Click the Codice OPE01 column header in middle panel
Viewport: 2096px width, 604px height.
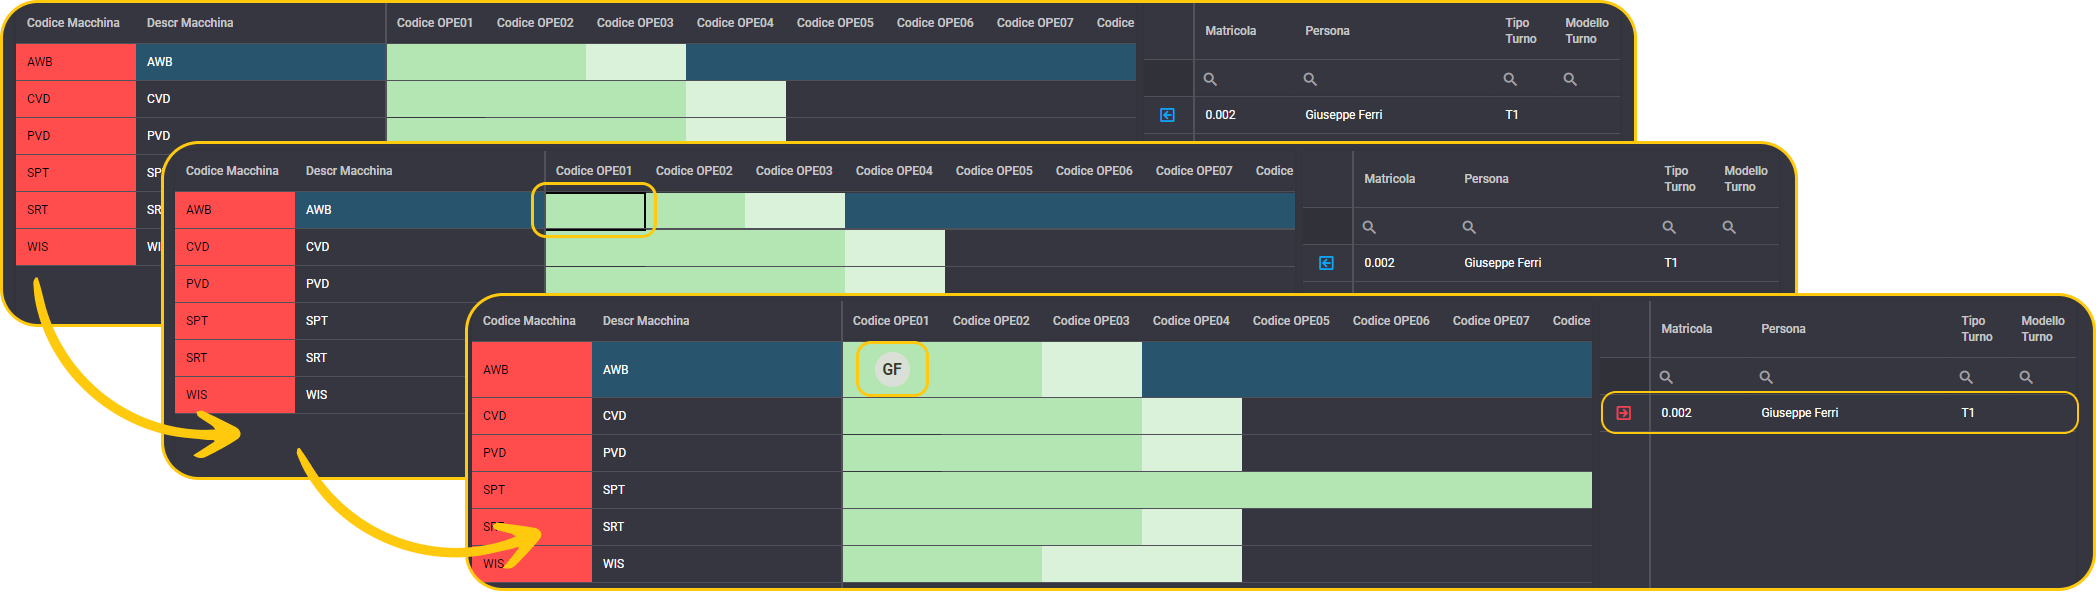click(x=594, y=171)
